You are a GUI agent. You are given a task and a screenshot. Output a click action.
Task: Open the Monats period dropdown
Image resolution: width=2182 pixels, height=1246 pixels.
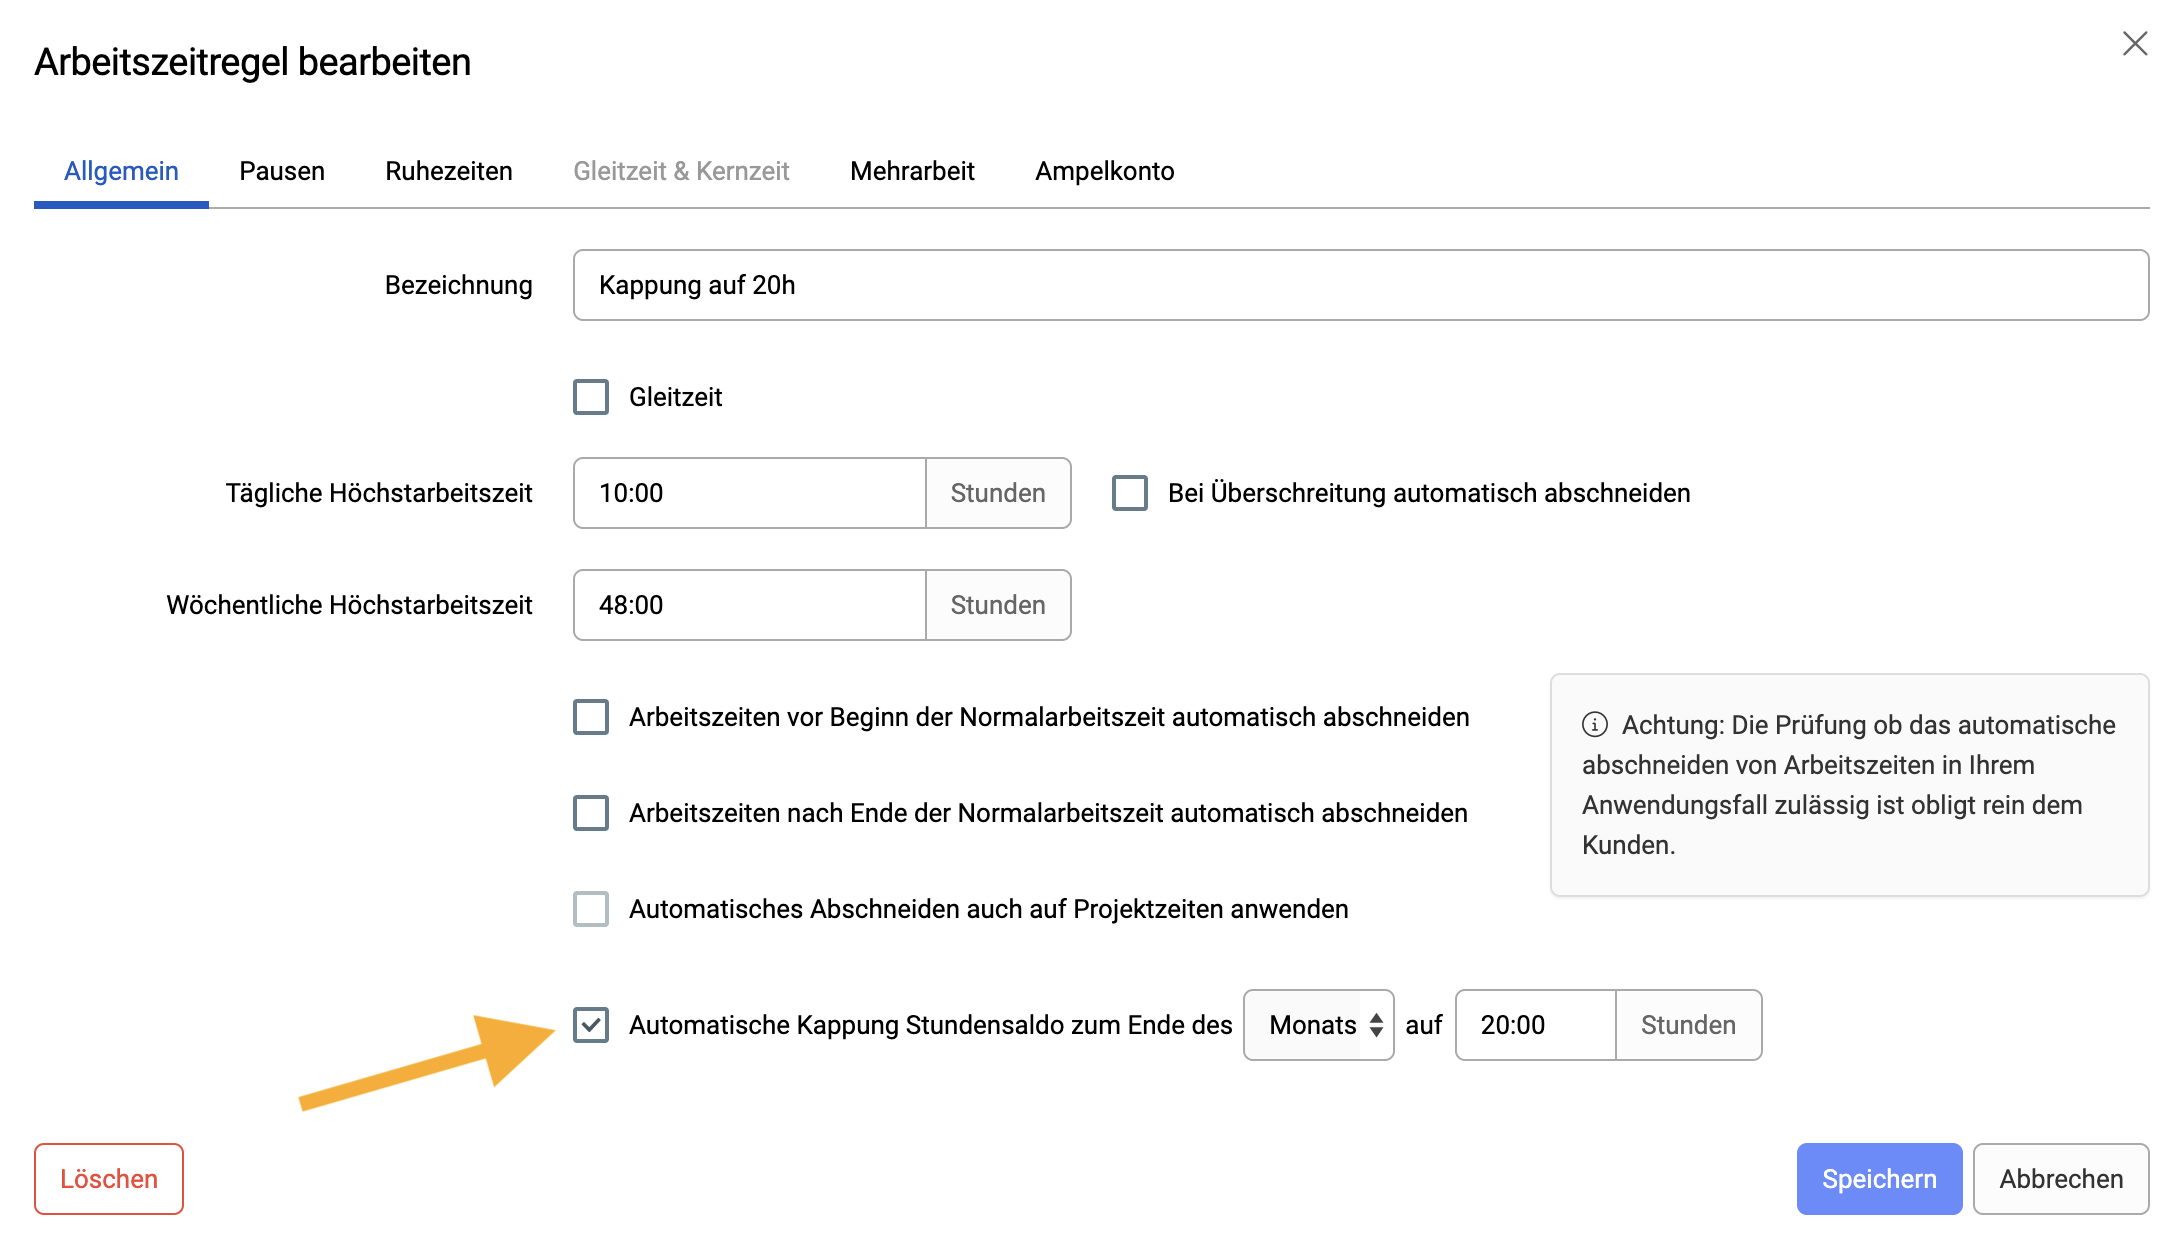pos(1319,1025)
